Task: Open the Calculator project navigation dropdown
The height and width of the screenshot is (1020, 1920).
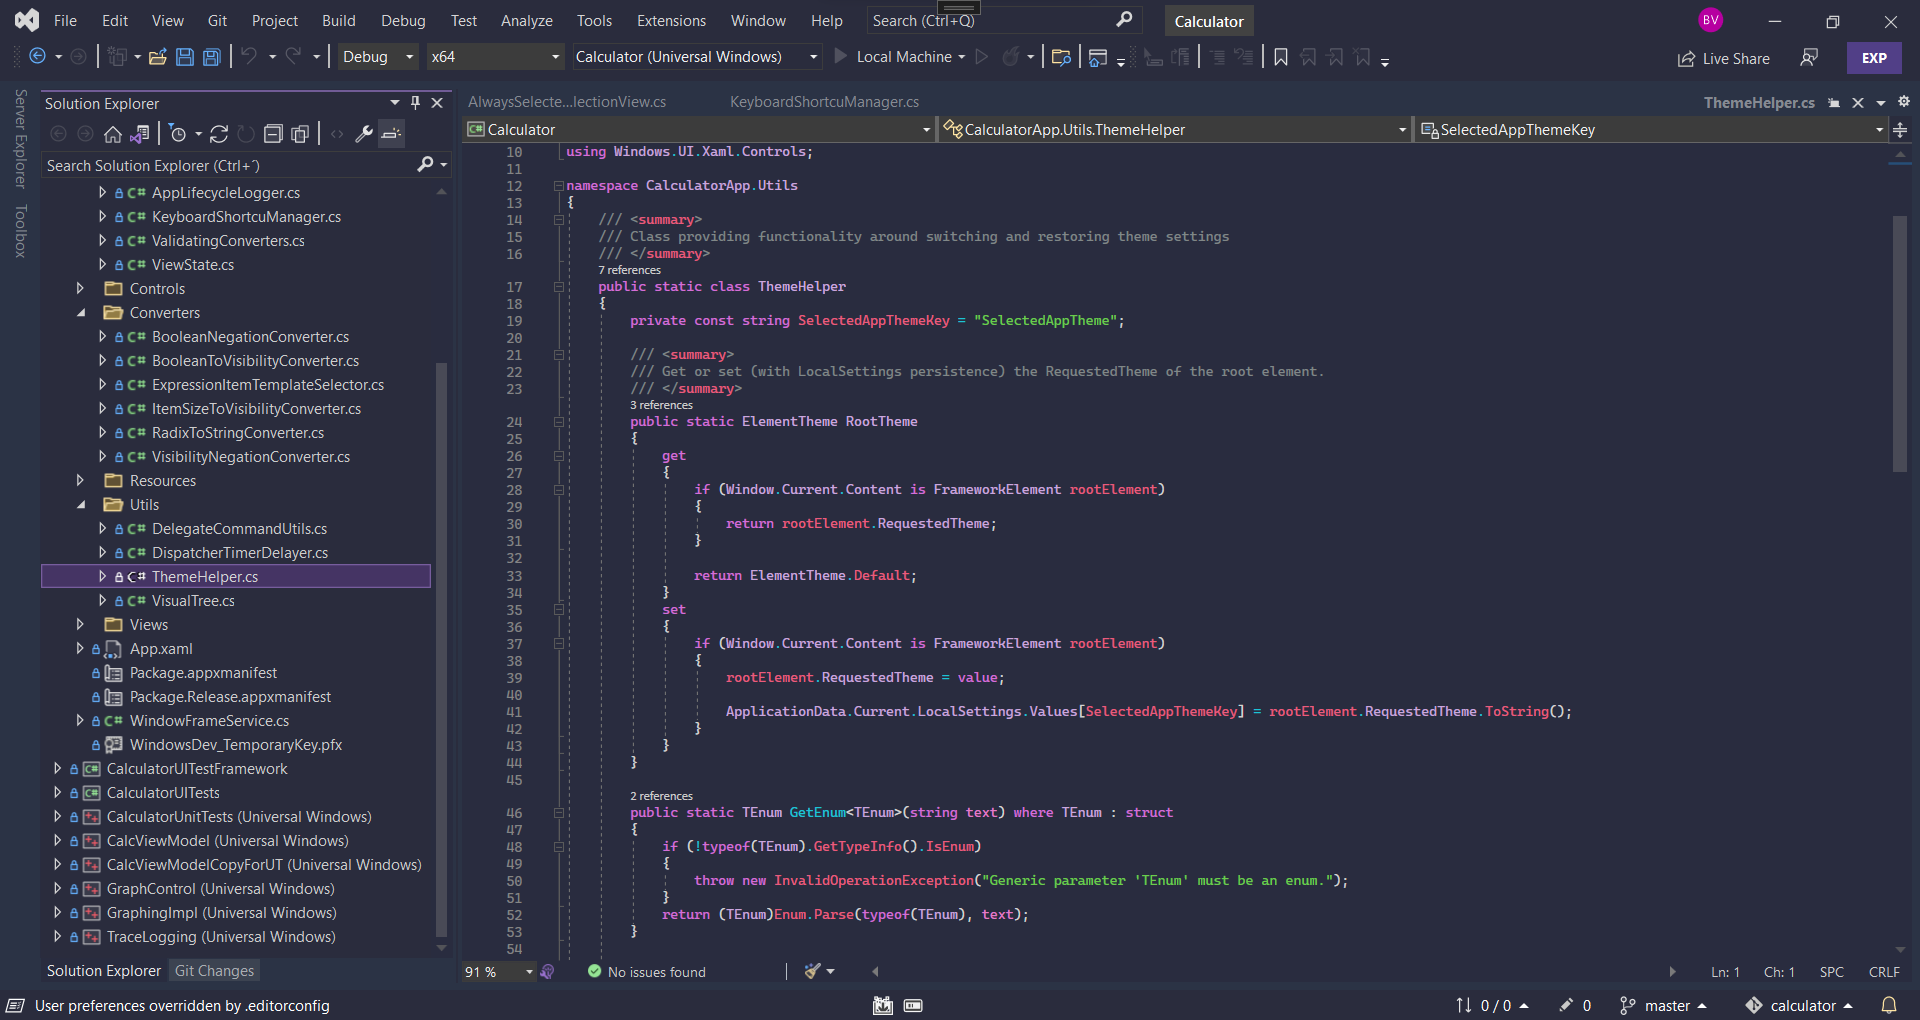Action: click(x=698, y=129)
